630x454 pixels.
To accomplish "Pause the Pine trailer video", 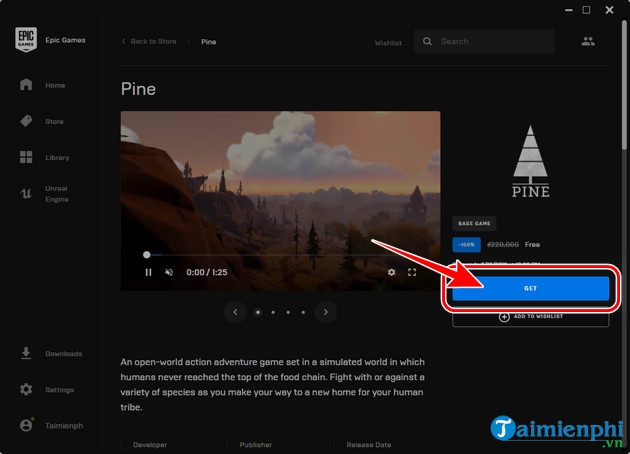I will [x=148, y=272].
